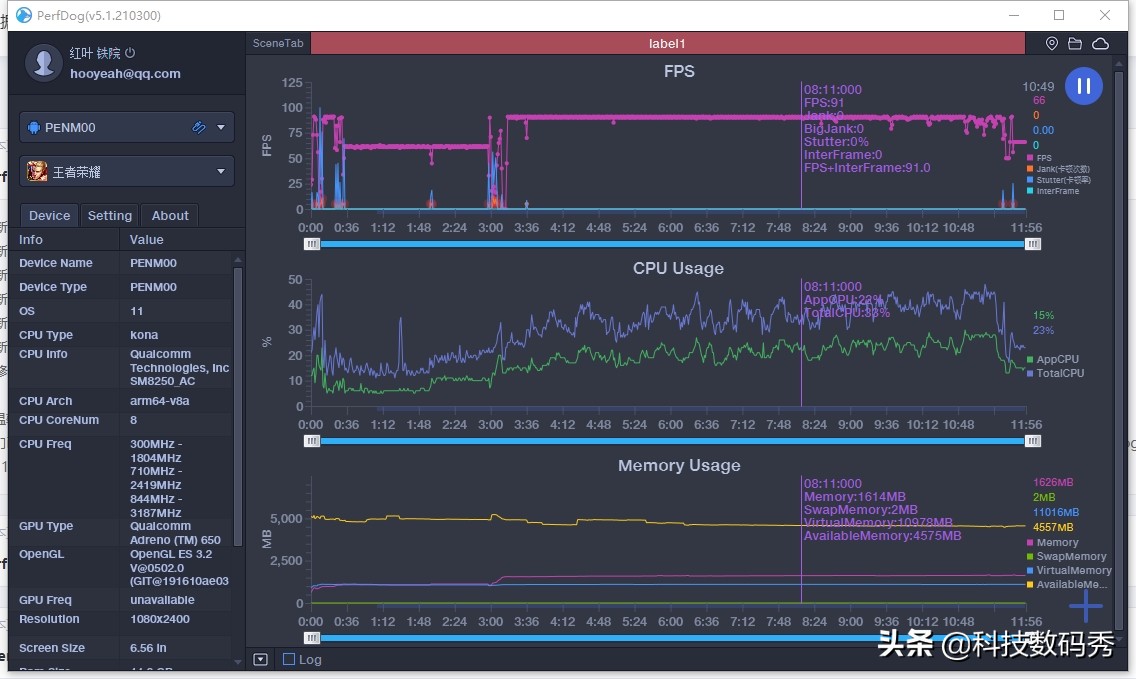Click the logout power icon

pyautogui.click(x=130, y=53)
